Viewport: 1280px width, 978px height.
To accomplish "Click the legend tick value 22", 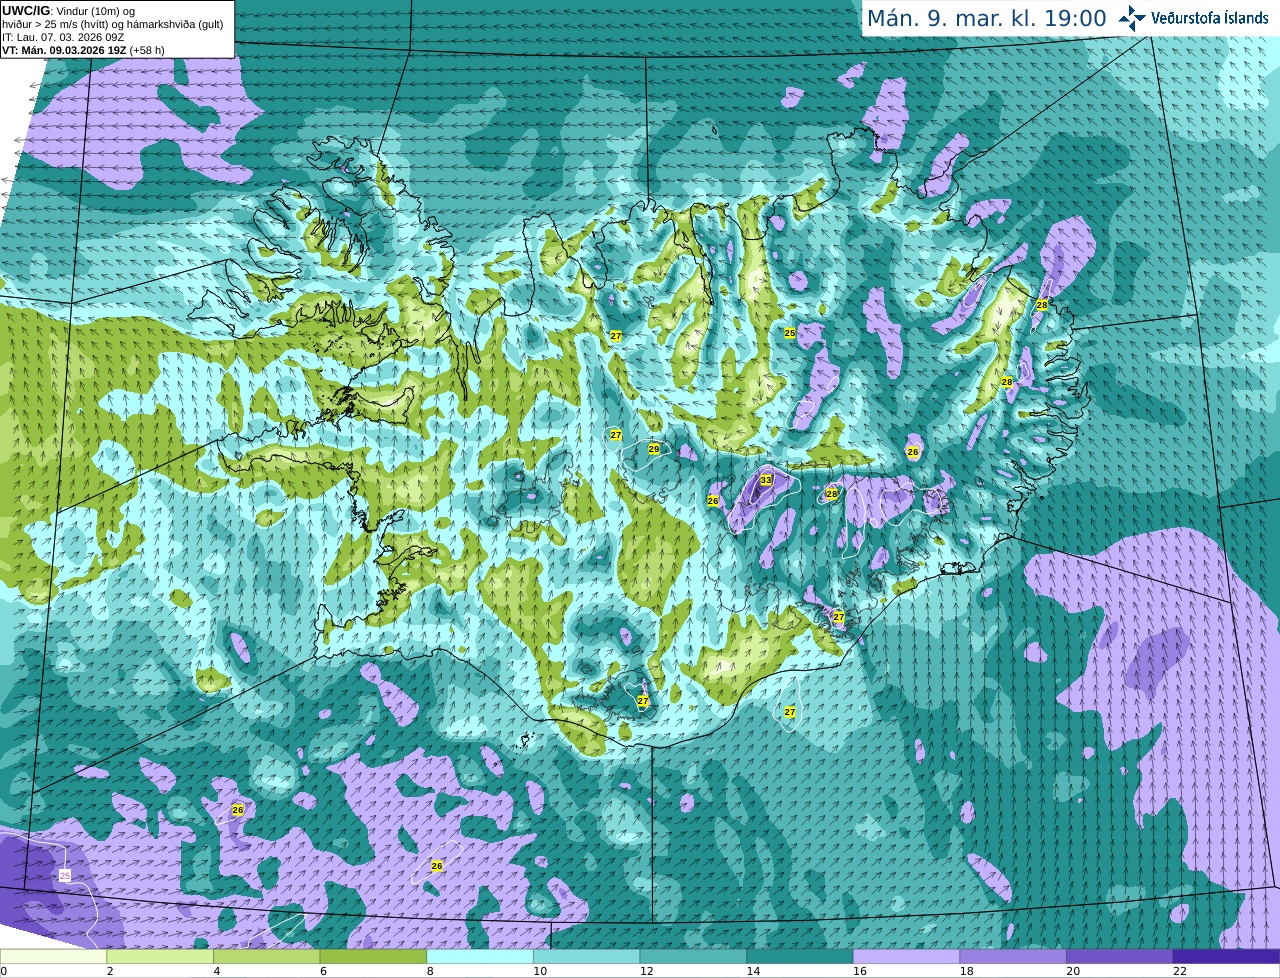I will click(1180, 971).
